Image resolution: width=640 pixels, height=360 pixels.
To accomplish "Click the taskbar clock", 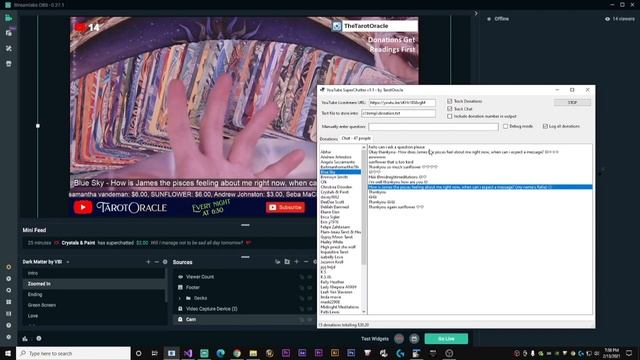I will (x=611, y=353).
